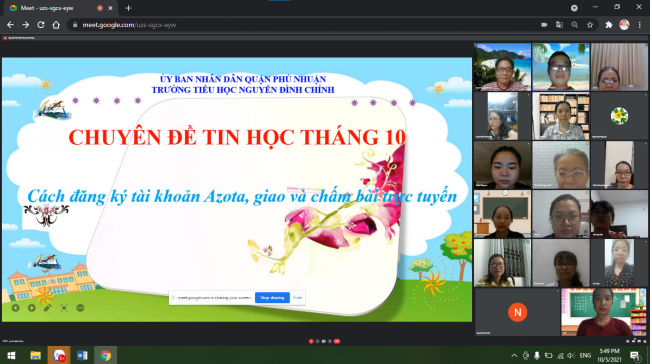This screenshot has height=364, width=652.
Task: Close the Meet browser tab
Action: pyautogui.click(x=110, y=8)
